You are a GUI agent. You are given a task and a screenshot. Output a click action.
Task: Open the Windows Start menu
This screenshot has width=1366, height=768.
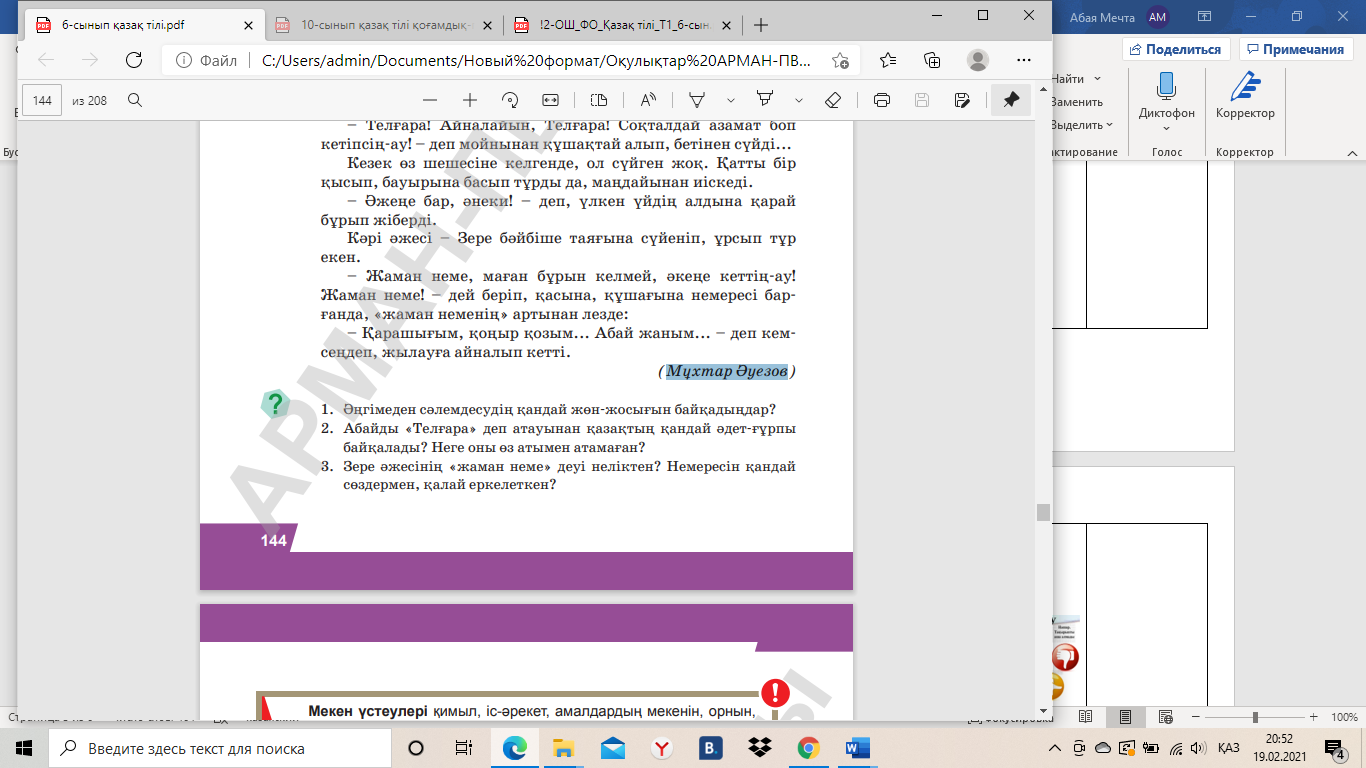(24, 748)
